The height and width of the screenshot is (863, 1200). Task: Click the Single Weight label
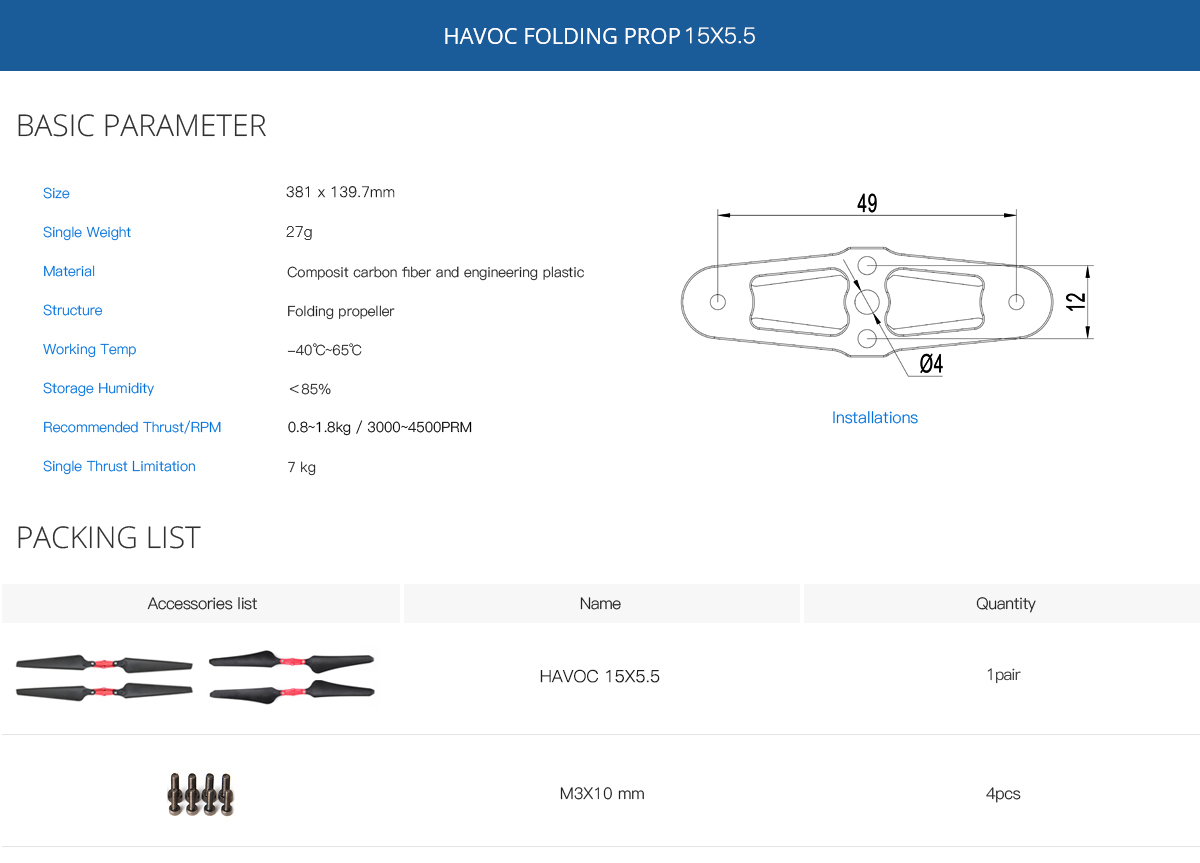[x=87, y=232]
